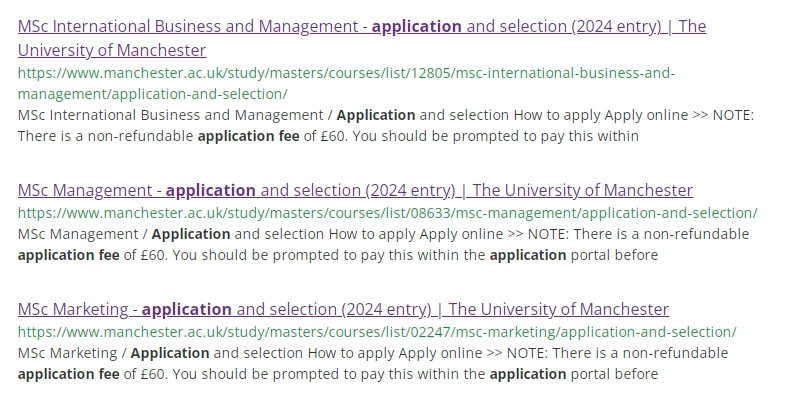Image resolution: width=797 pixels, height=400 pixels.
Task: Click "(2024 entry)" in the MSc Marketing title
Action: click(x=384, y=309)
